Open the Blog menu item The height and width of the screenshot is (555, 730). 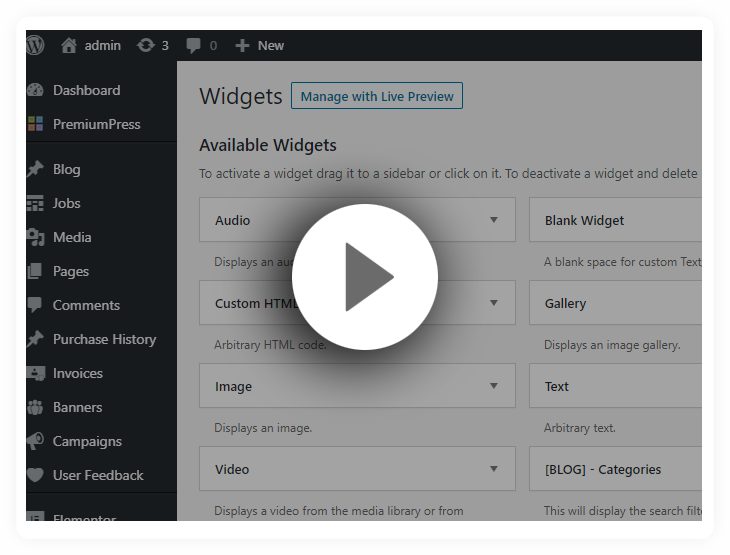pos(66,169)
